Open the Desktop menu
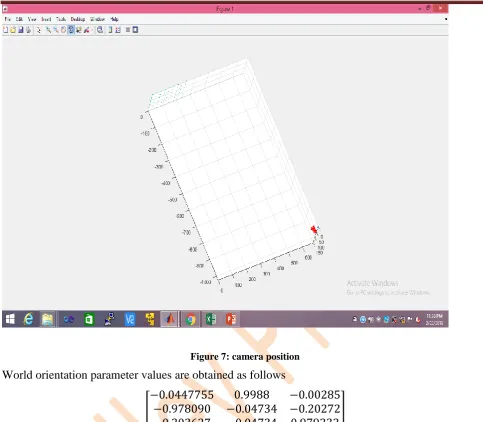 pos(78,19)
